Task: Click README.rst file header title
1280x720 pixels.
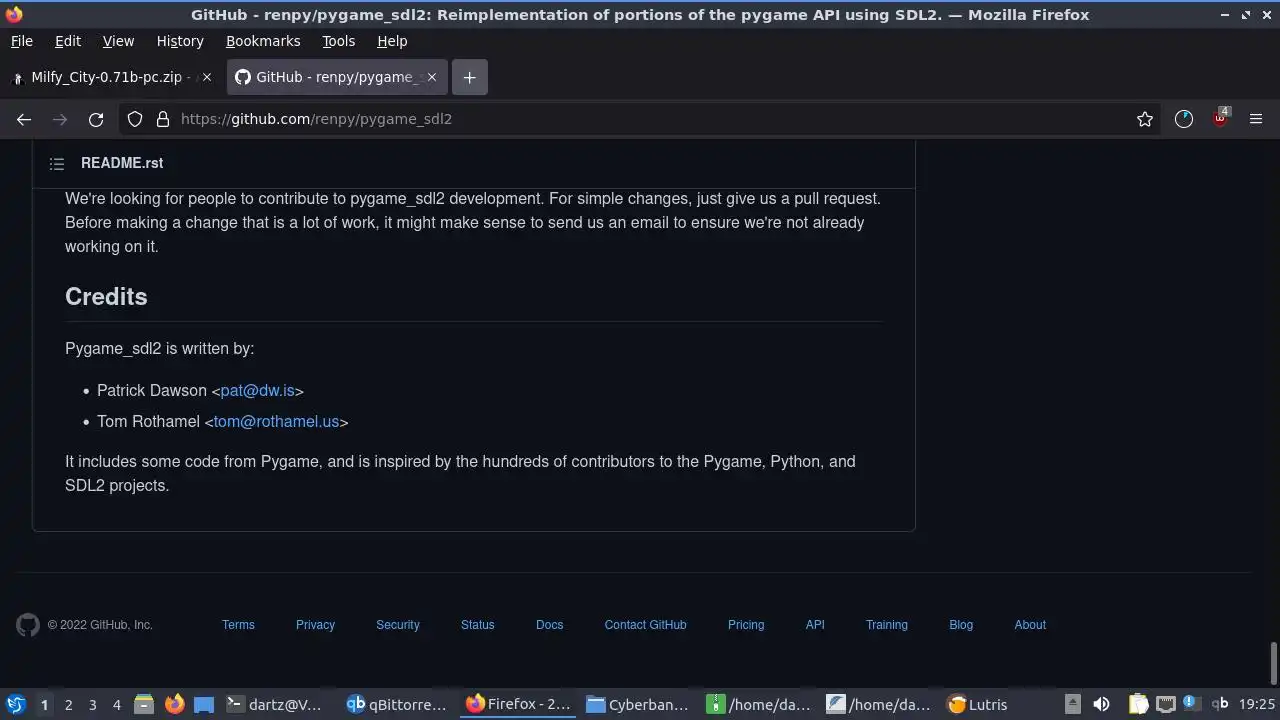Action: point(122,163)
